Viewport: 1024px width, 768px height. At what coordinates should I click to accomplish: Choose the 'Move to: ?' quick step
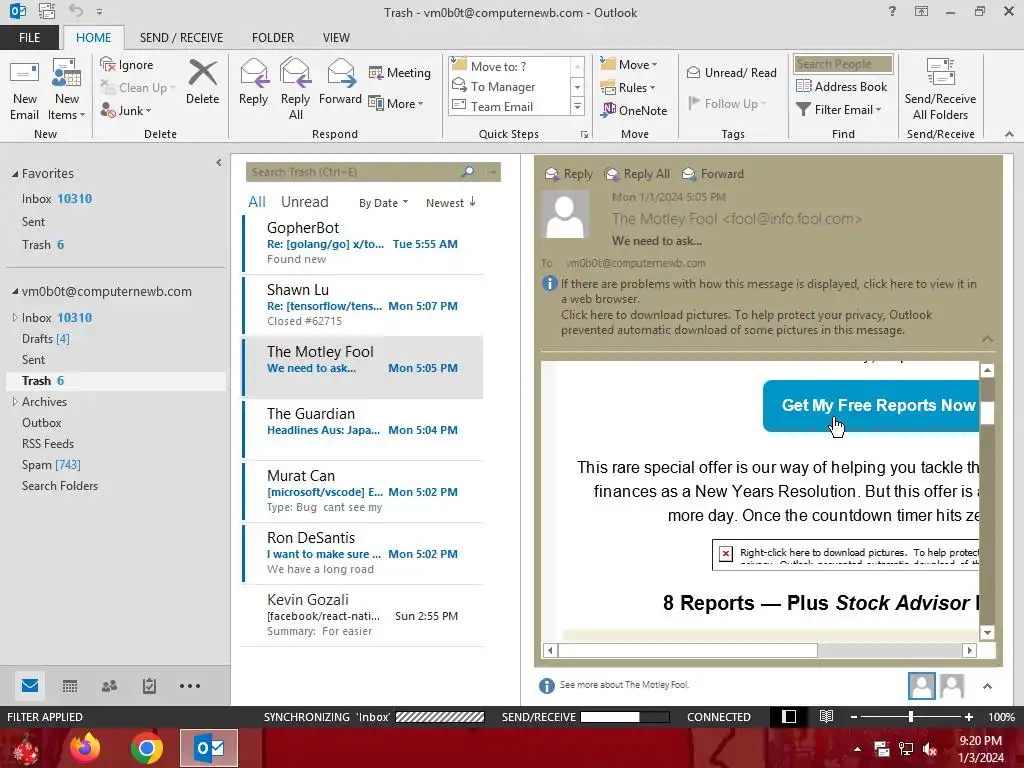tap(509, 66)
